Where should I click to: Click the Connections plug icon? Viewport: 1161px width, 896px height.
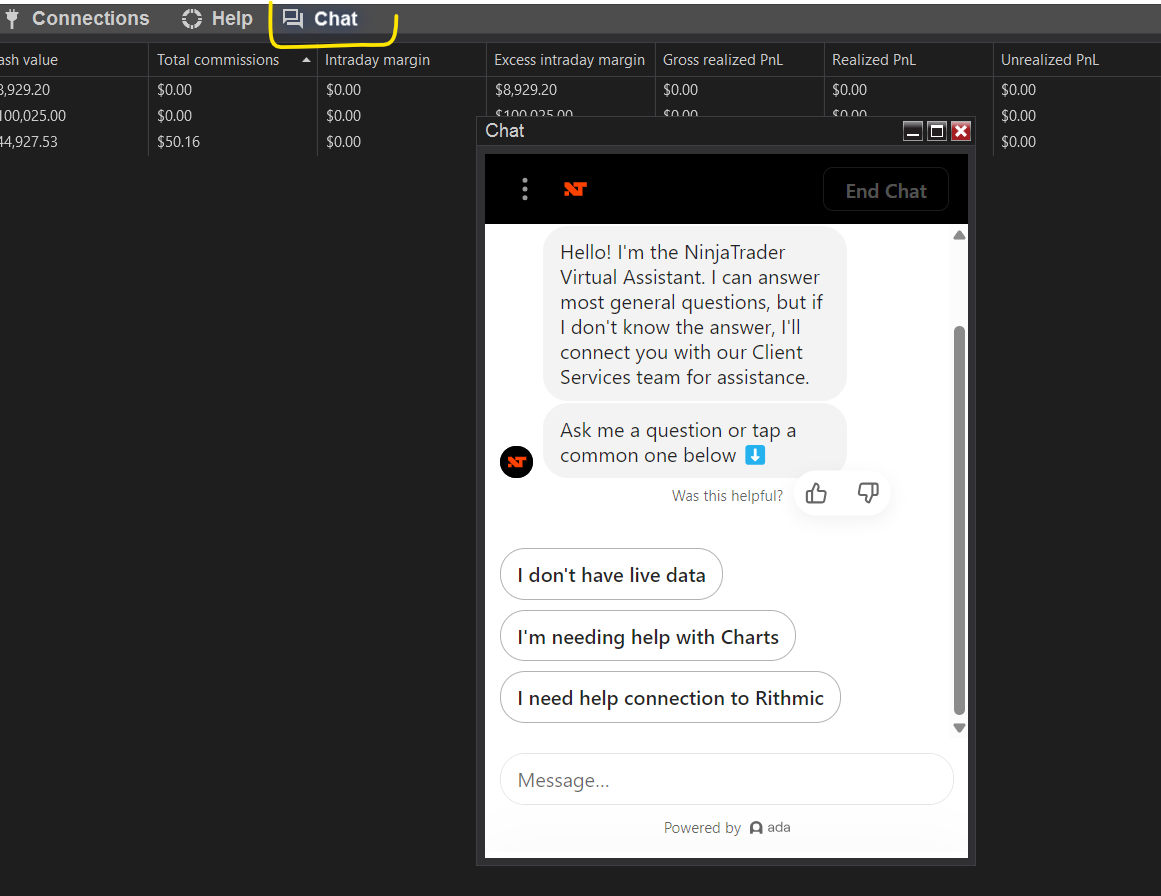(12, 19)
